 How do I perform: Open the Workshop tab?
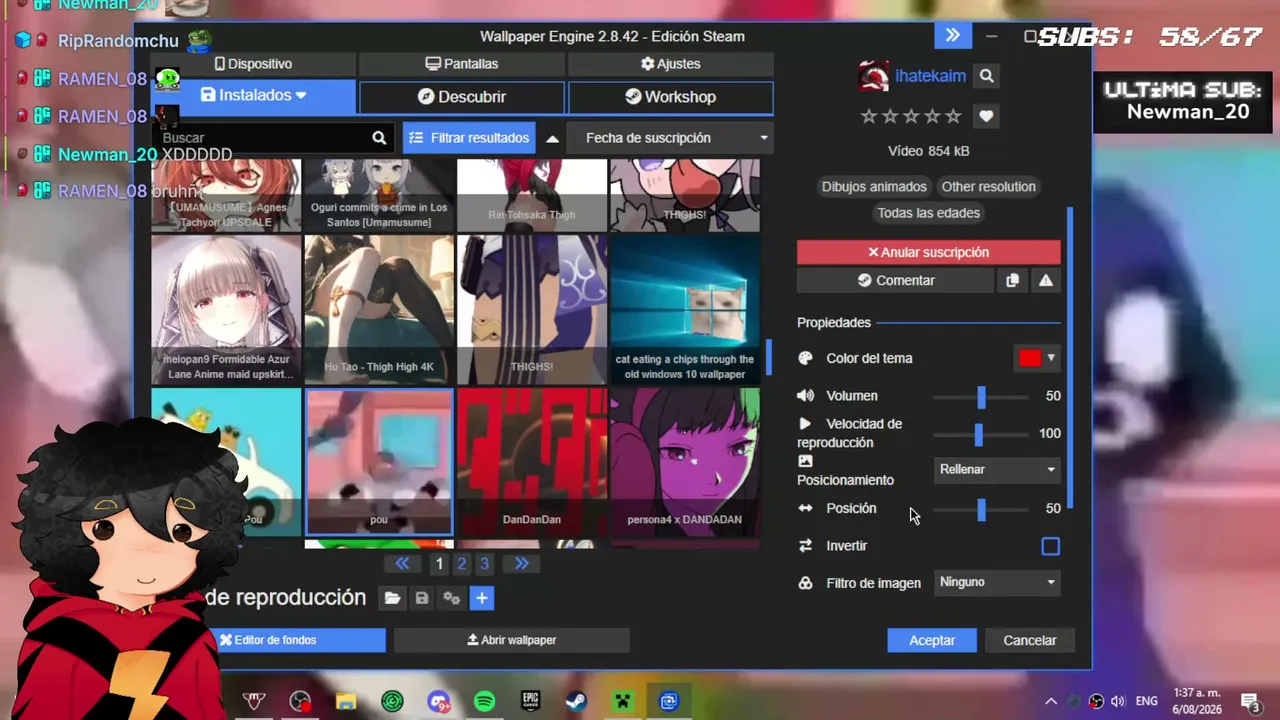(x=671, y=97)
